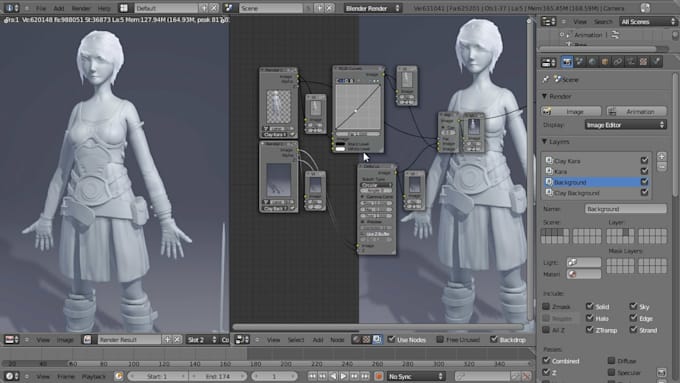Select material node tree type icon
This screenshot has width=680, height=383.
coord(356,340)
